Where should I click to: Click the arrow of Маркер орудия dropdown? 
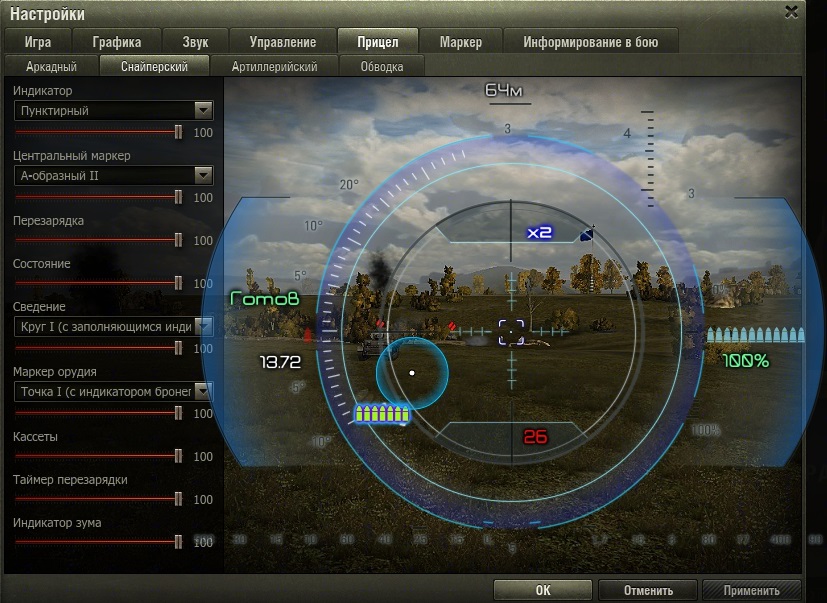[203, 391]
